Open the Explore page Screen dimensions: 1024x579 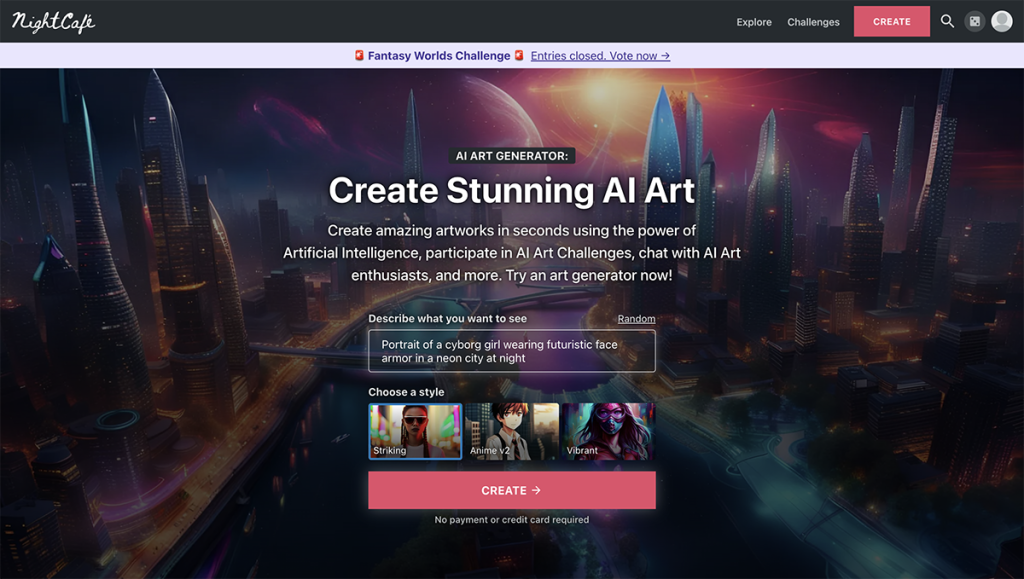tap(754, 21)
